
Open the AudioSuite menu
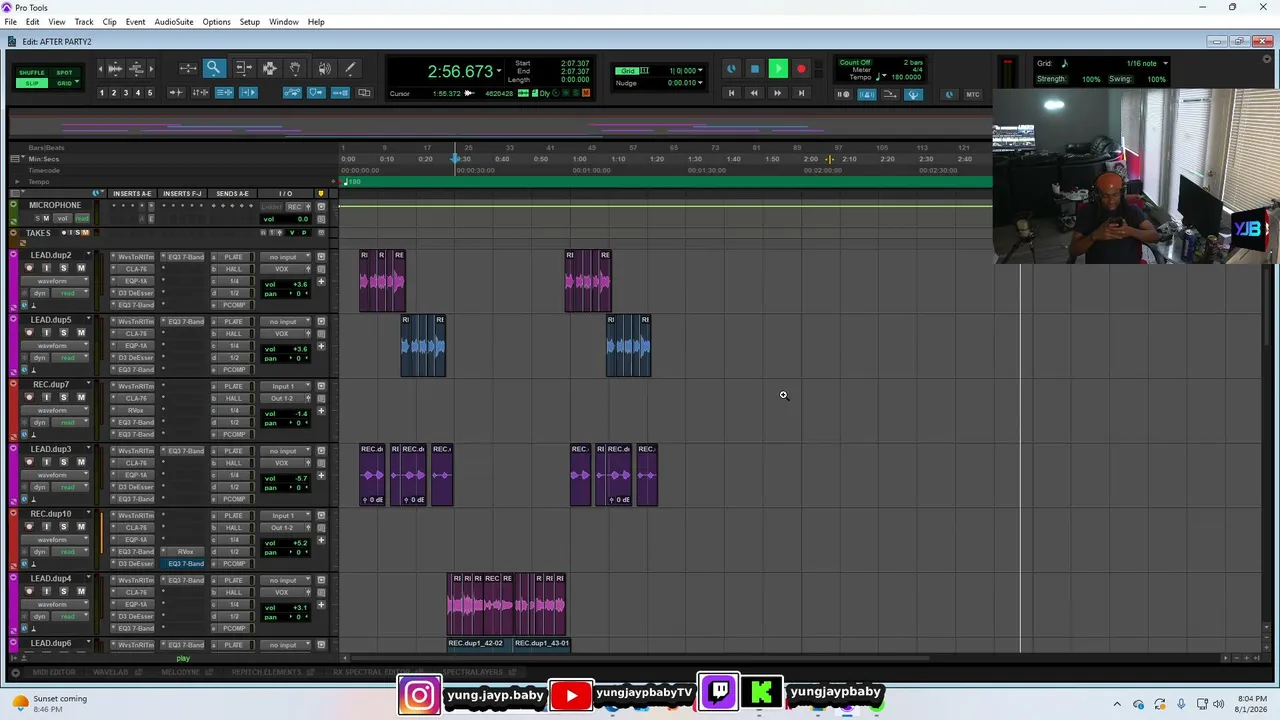pyautogui.click(x=174, y=22)
